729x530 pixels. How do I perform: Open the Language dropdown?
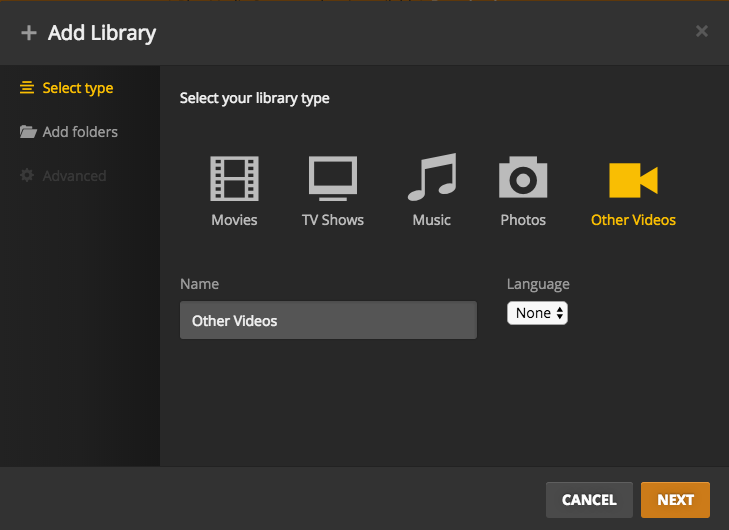[537, 313]
